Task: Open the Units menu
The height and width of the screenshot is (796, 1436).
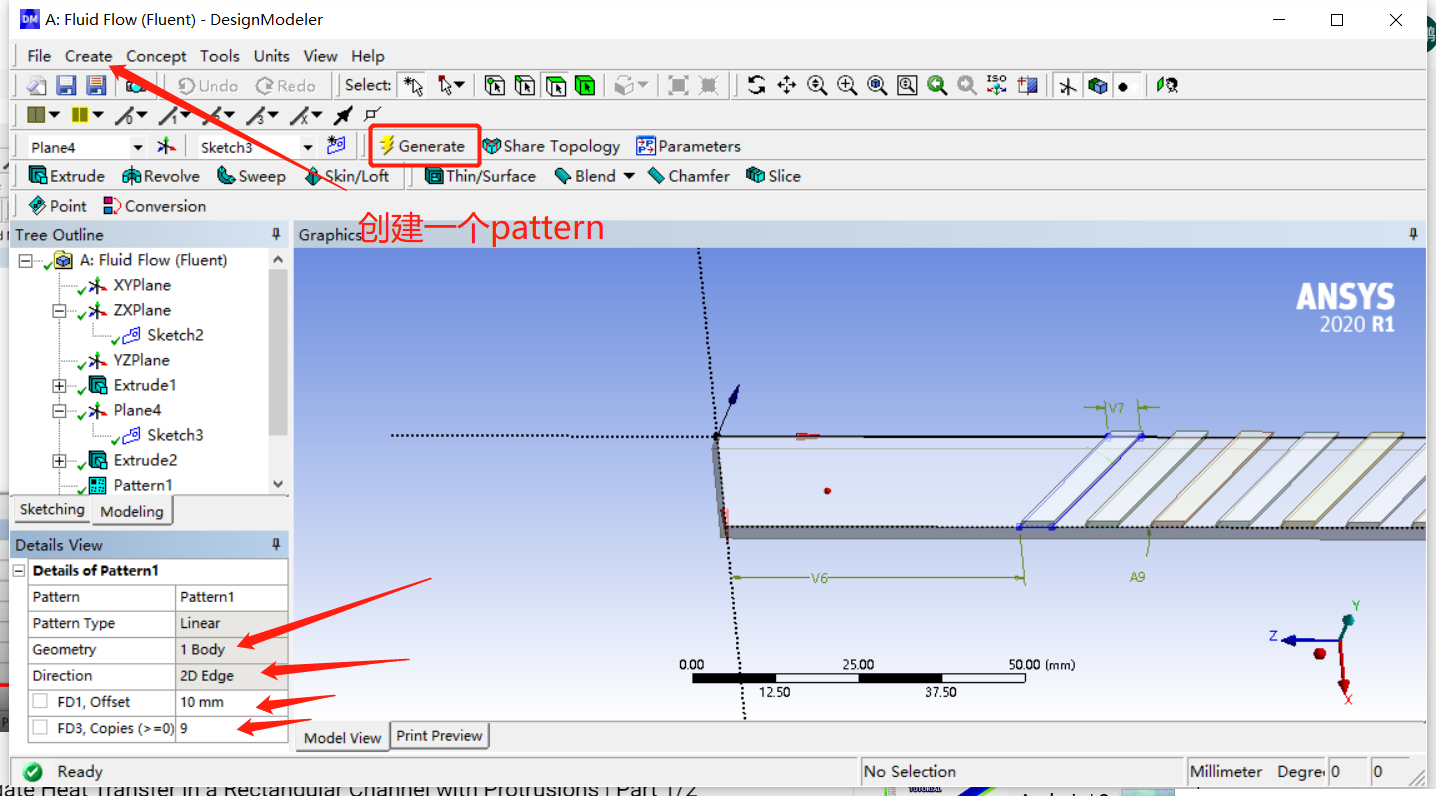Action: click(x=272, y=56)
